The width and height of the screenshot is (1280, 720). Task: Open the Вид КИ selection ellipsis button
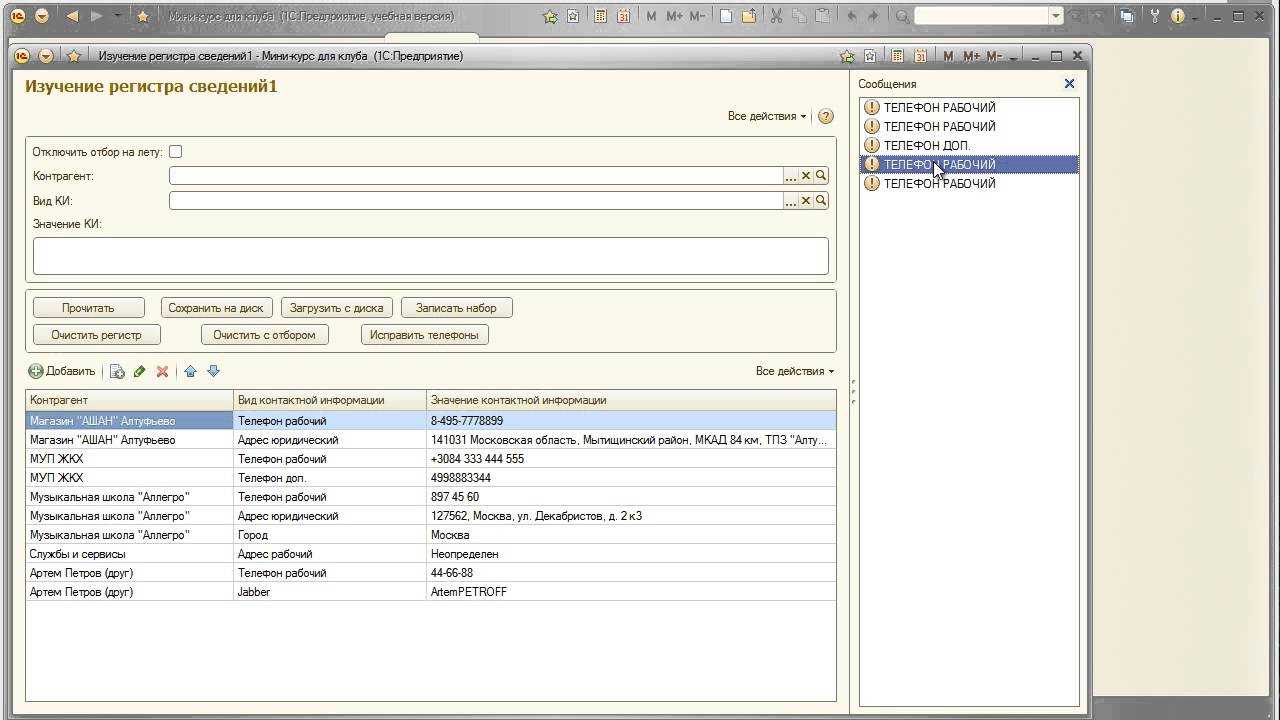[x=791, y=201]
